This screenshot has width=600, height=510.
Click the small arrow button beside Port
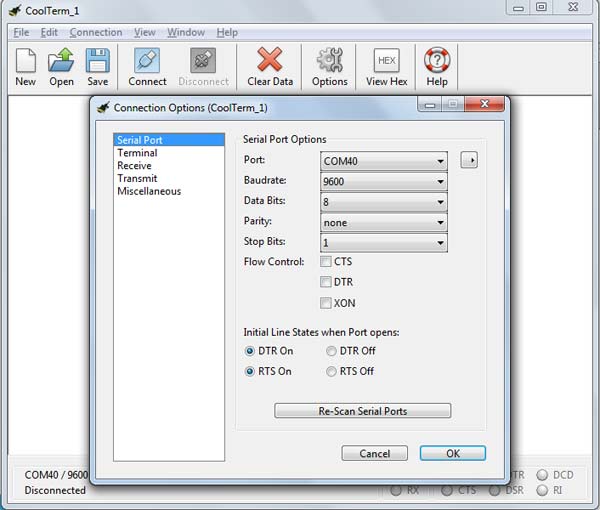(469, 160)
